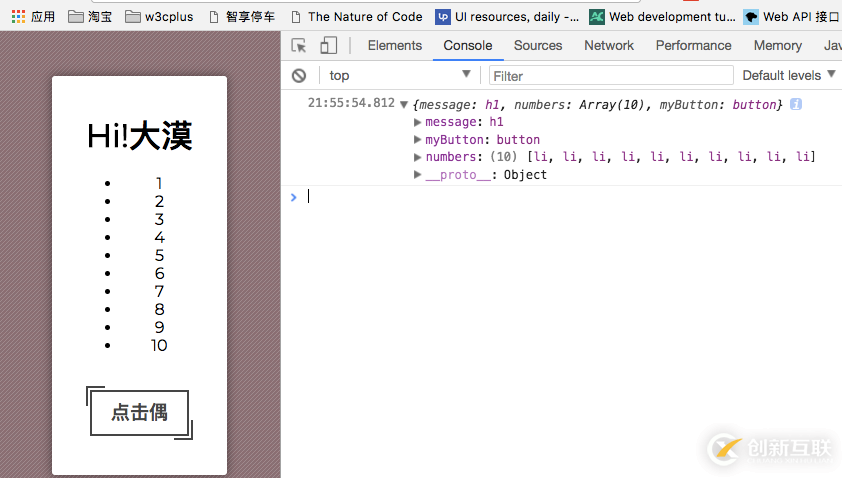The width and height of the screenshot is (842, 478).
Task: Clear console with the ban icon
Action: 299,76
